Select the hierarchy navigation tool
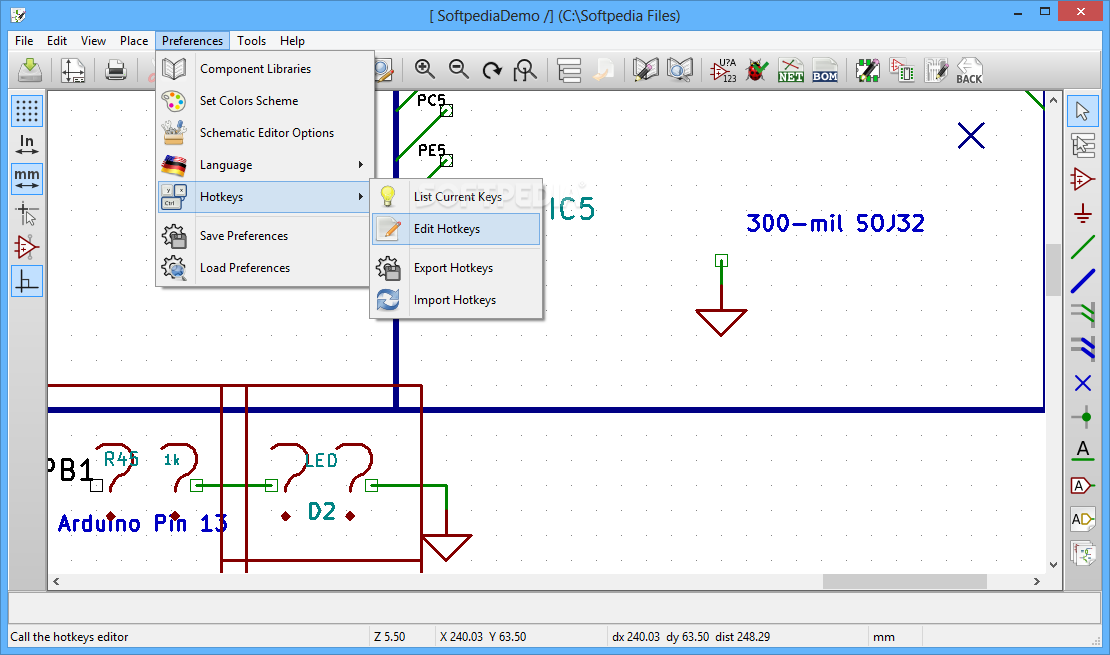 click(1082, 145)
